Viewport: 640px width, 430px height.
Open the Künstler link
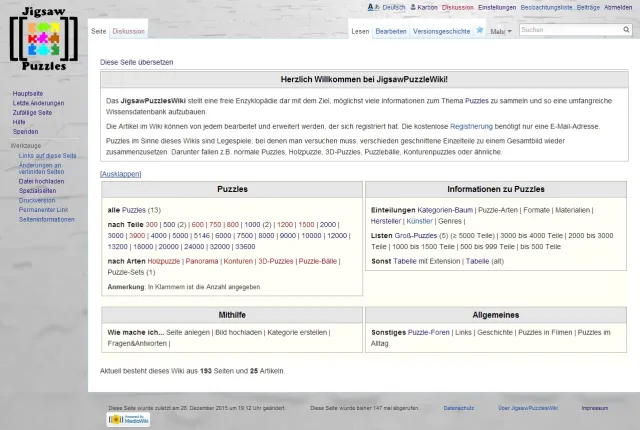(420, 221)
